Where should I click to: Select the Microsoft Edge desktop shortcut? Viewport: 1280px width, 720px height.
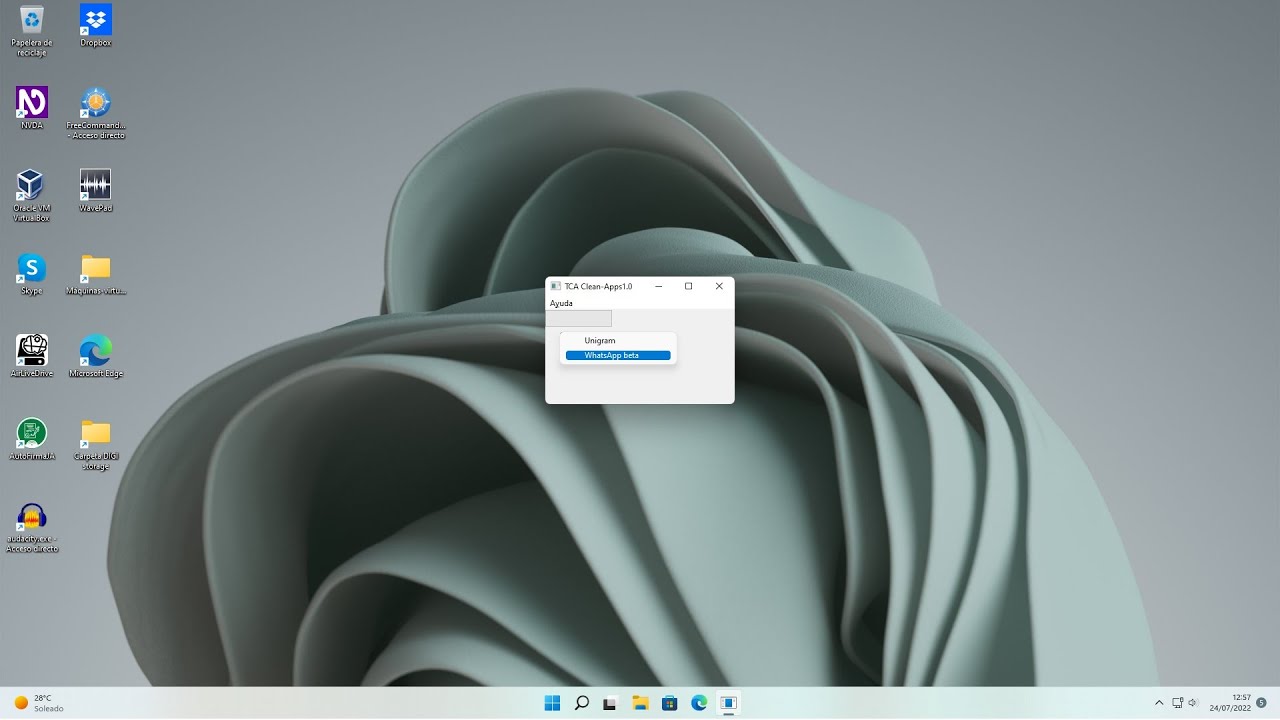pos(95,356)
